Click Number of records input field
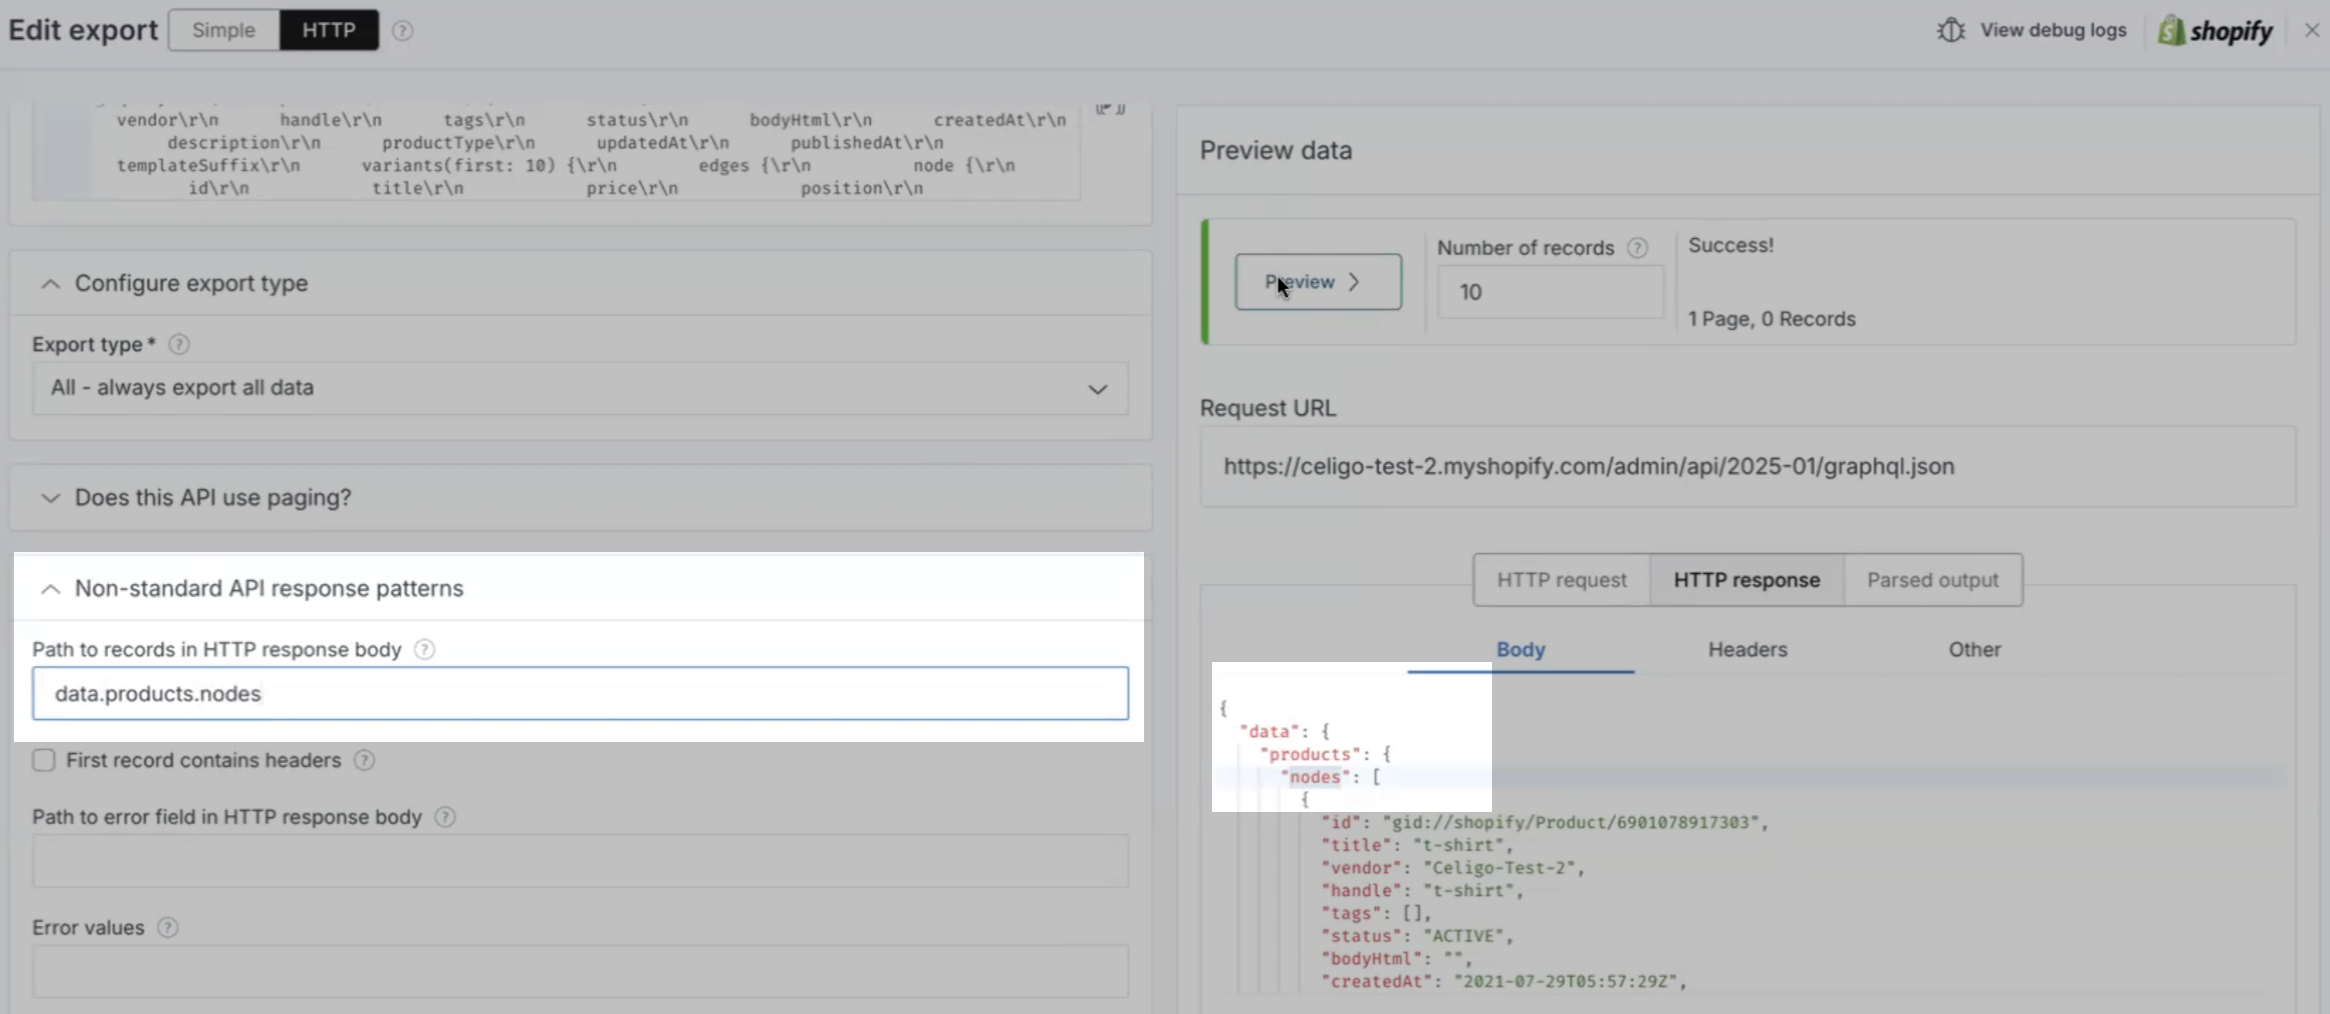The image size is (2330, 1014). click(1550, 292)
